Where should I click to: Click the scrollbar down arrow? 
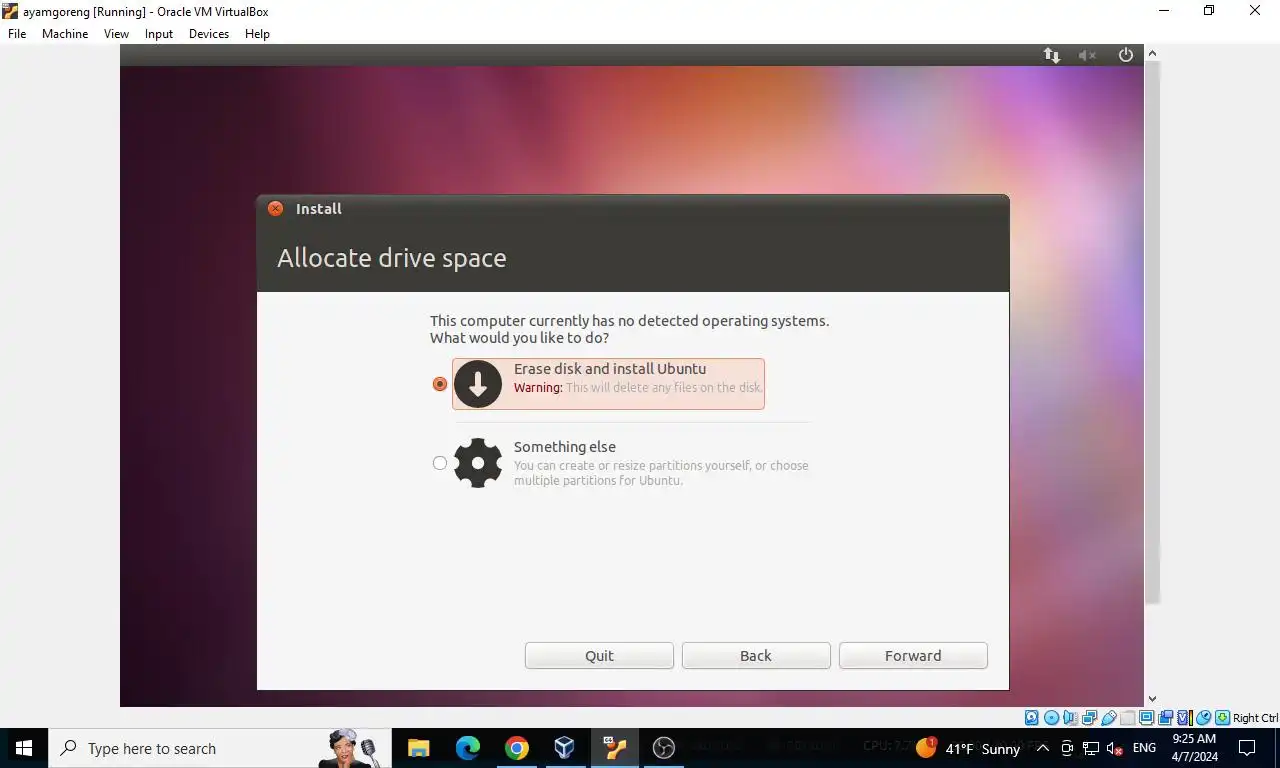pos(1152,699)
